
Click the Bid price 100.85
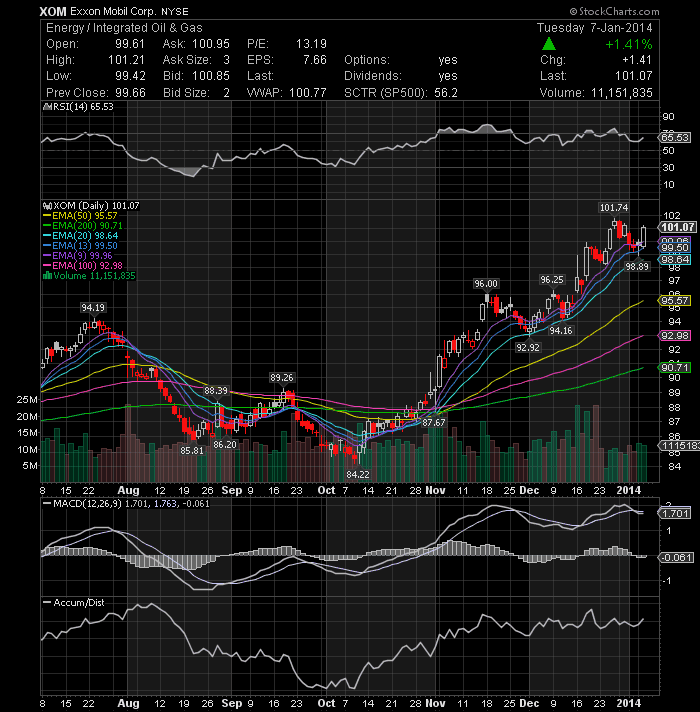[211, 76]
